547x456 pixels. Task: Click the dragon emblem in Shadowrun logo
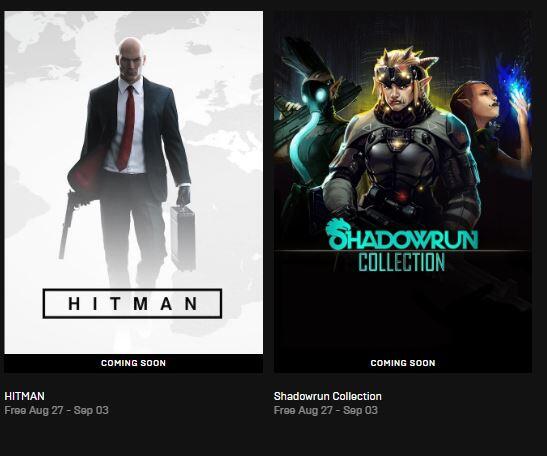(x=337, y=234)
